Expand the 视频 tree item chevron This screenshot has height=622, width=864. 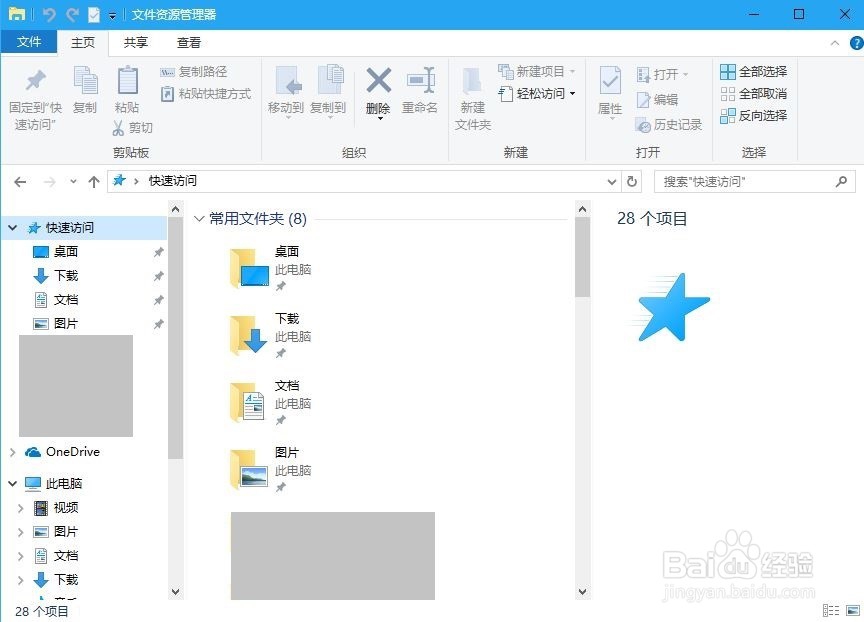[x=20, y=507]
